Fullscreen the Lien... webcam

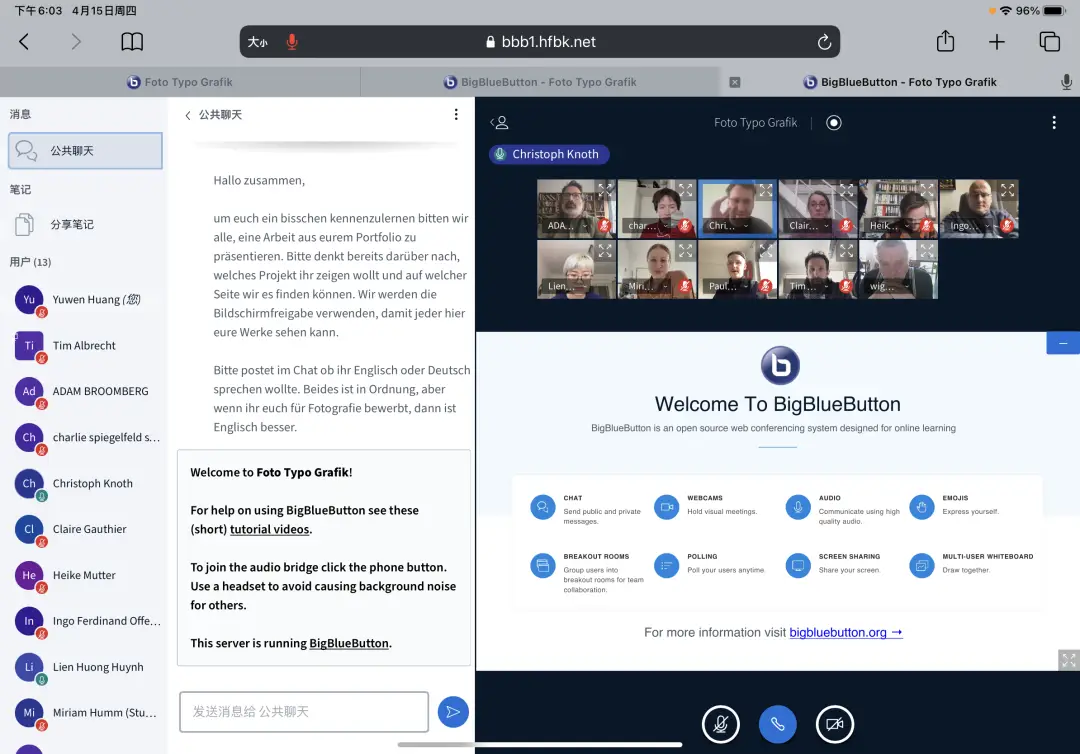coord(605,251)
